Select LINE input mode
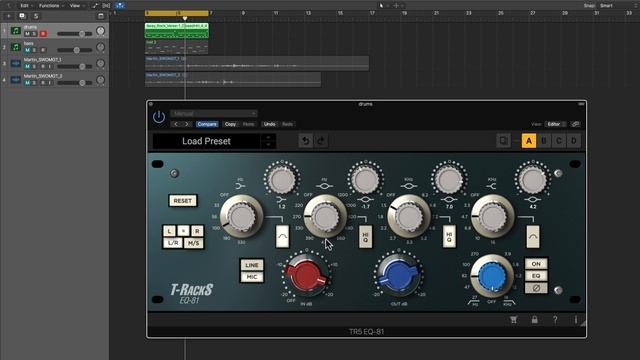 [x=252, y=265]
